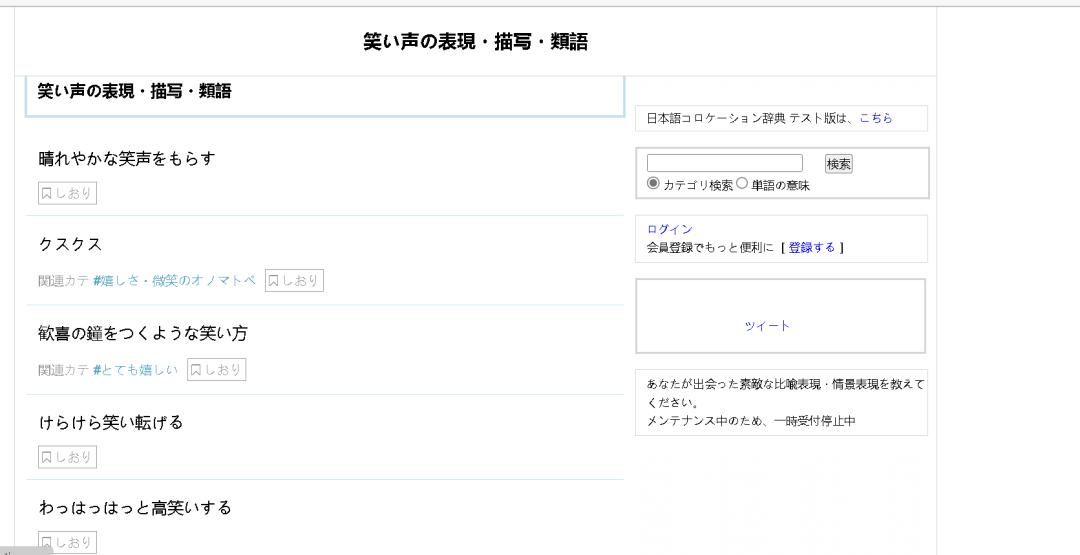The height and width of the screenshot is (555, 1080).
Task: Select the phrase けらけら笑い転げる
Action: (111, 422)
